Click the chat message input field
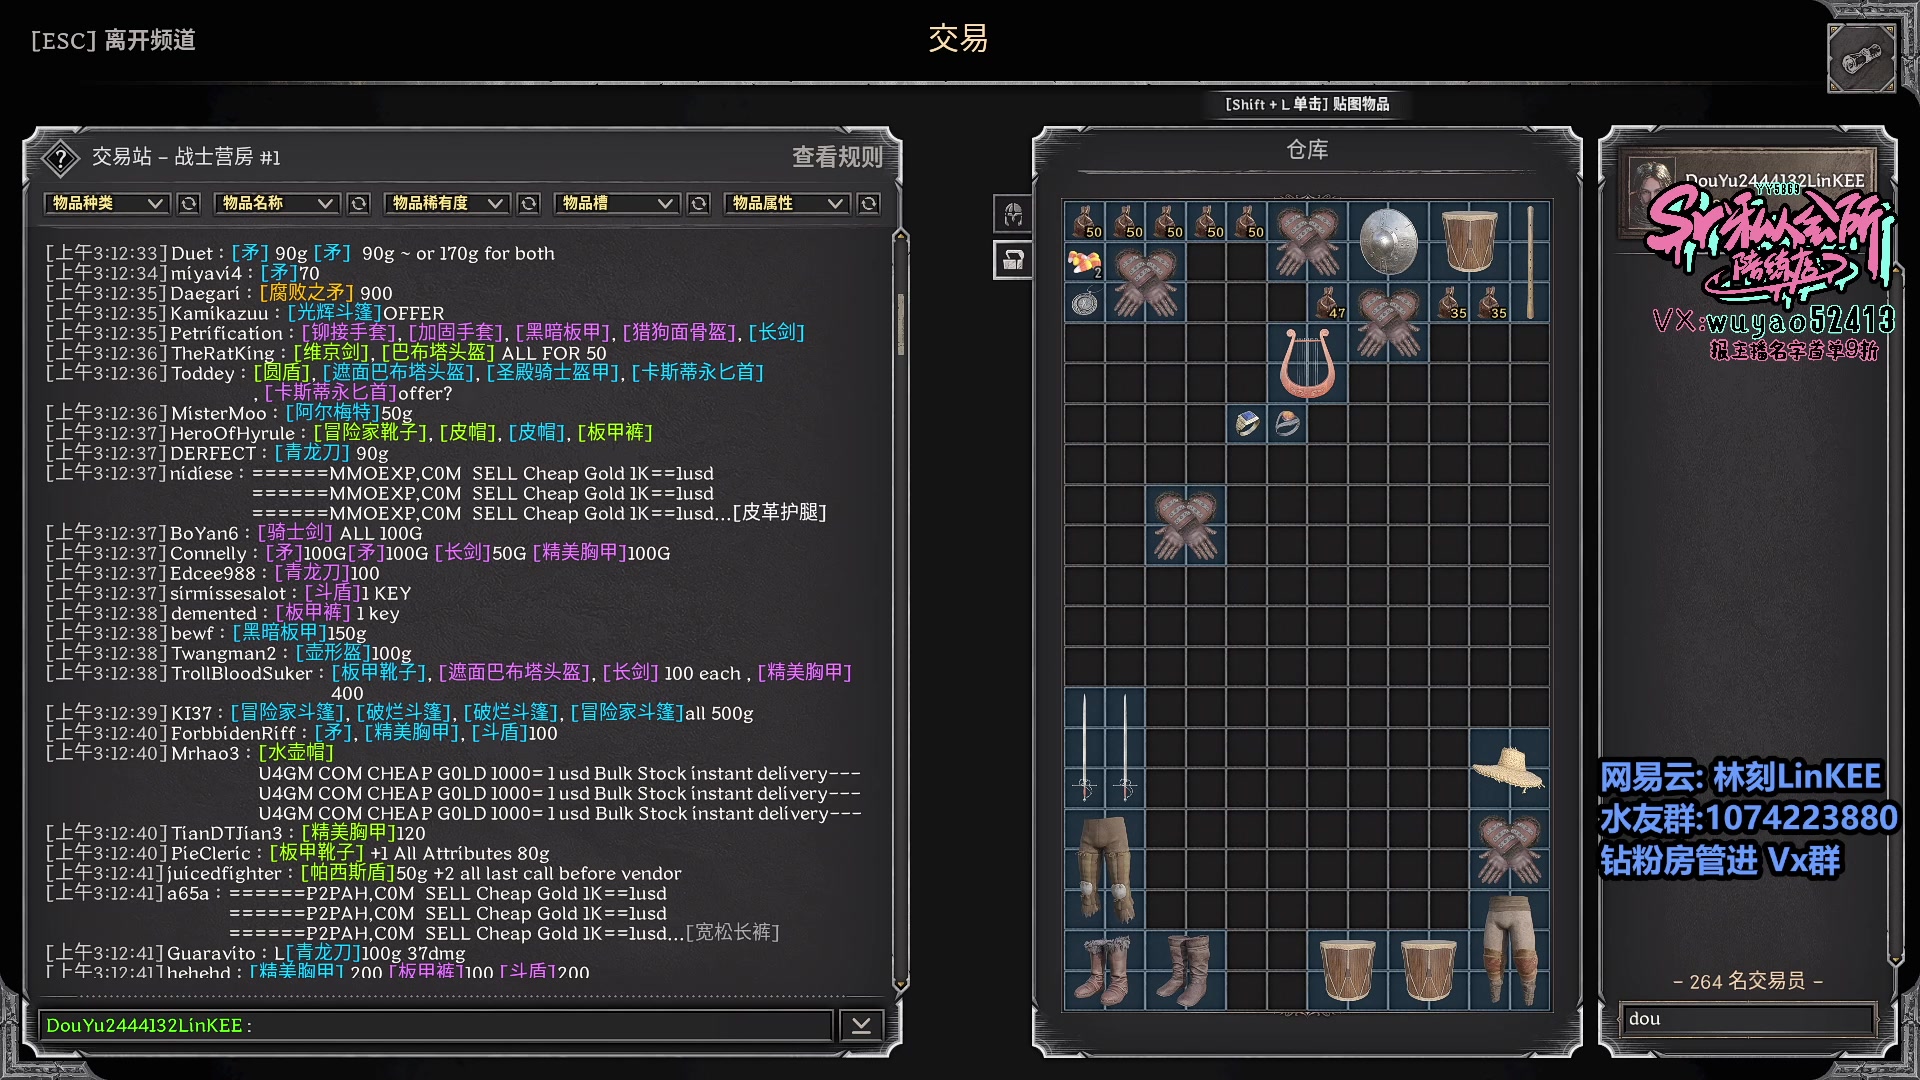 [436, 1025]
